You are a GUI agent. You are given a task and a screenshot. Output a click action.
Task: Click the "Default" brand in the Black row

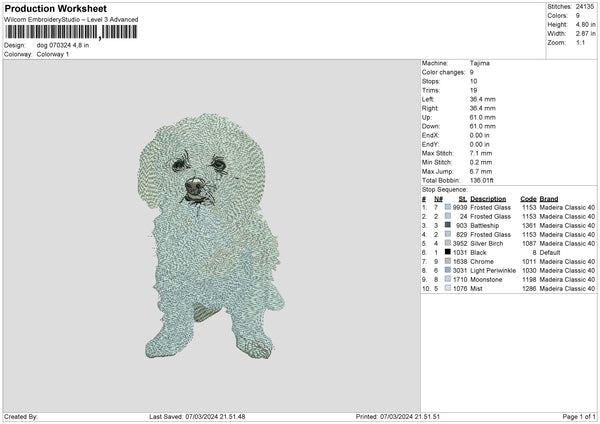[x=550, y=252]
